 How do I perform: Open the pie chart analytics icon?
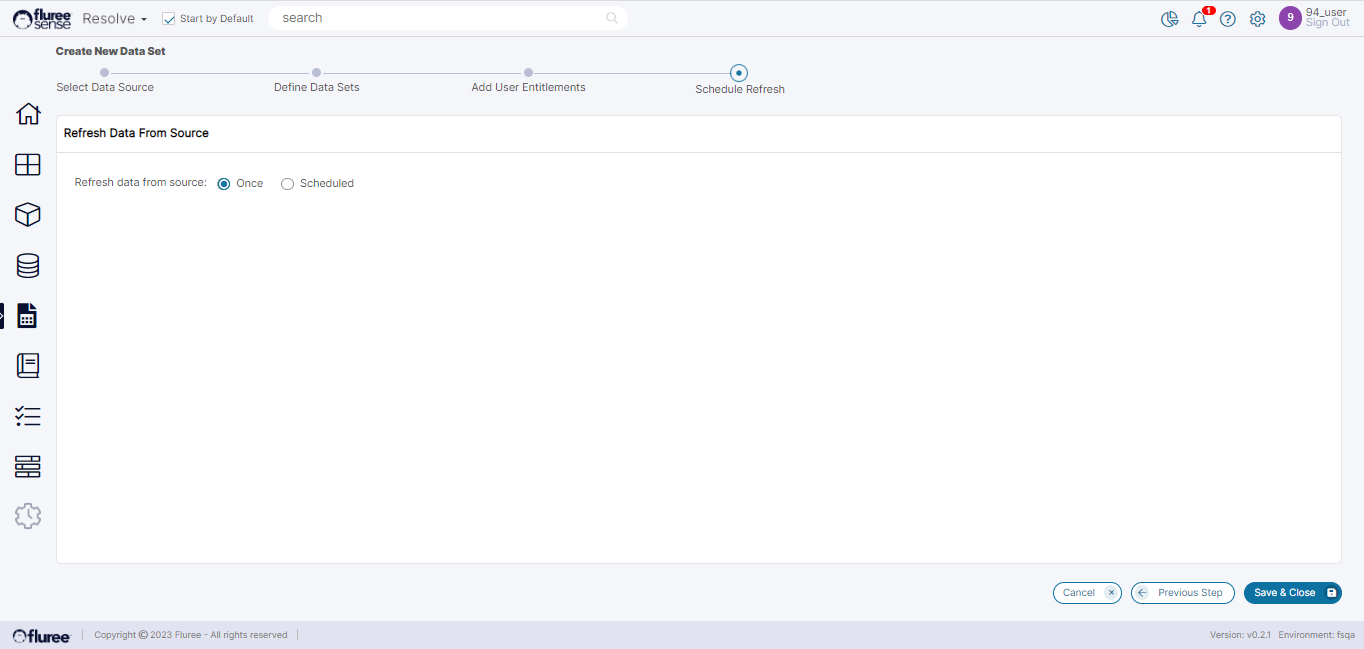point(1170,19)
